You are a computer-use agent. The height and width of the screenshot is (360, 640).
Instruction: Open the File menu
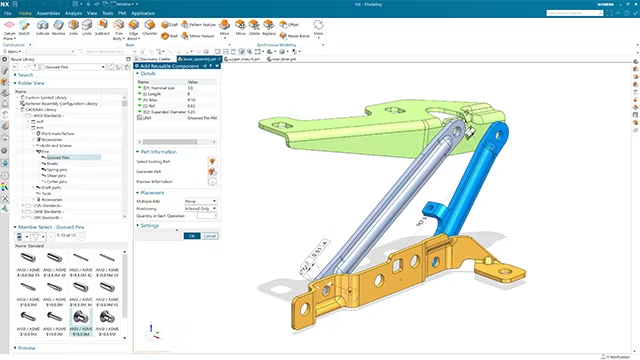[x=8, y=13]
